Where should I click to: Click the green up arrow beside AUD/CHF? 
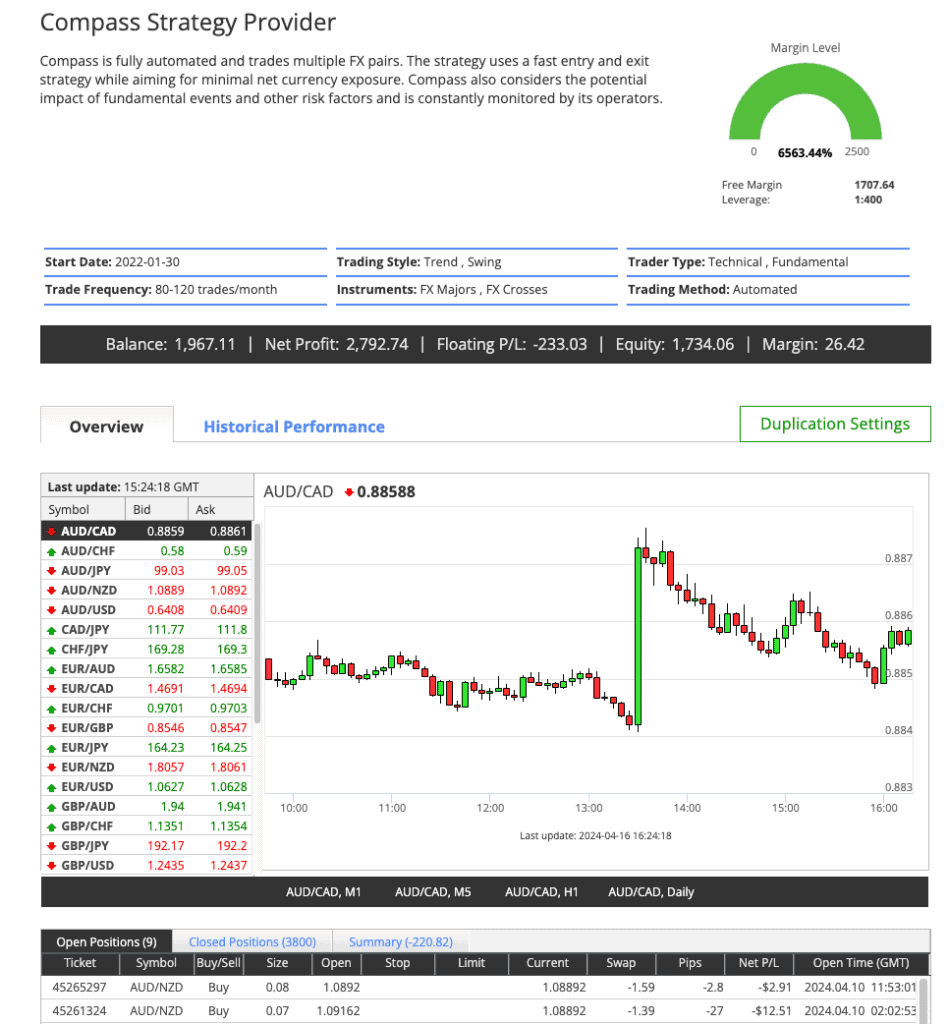(51, 552)
